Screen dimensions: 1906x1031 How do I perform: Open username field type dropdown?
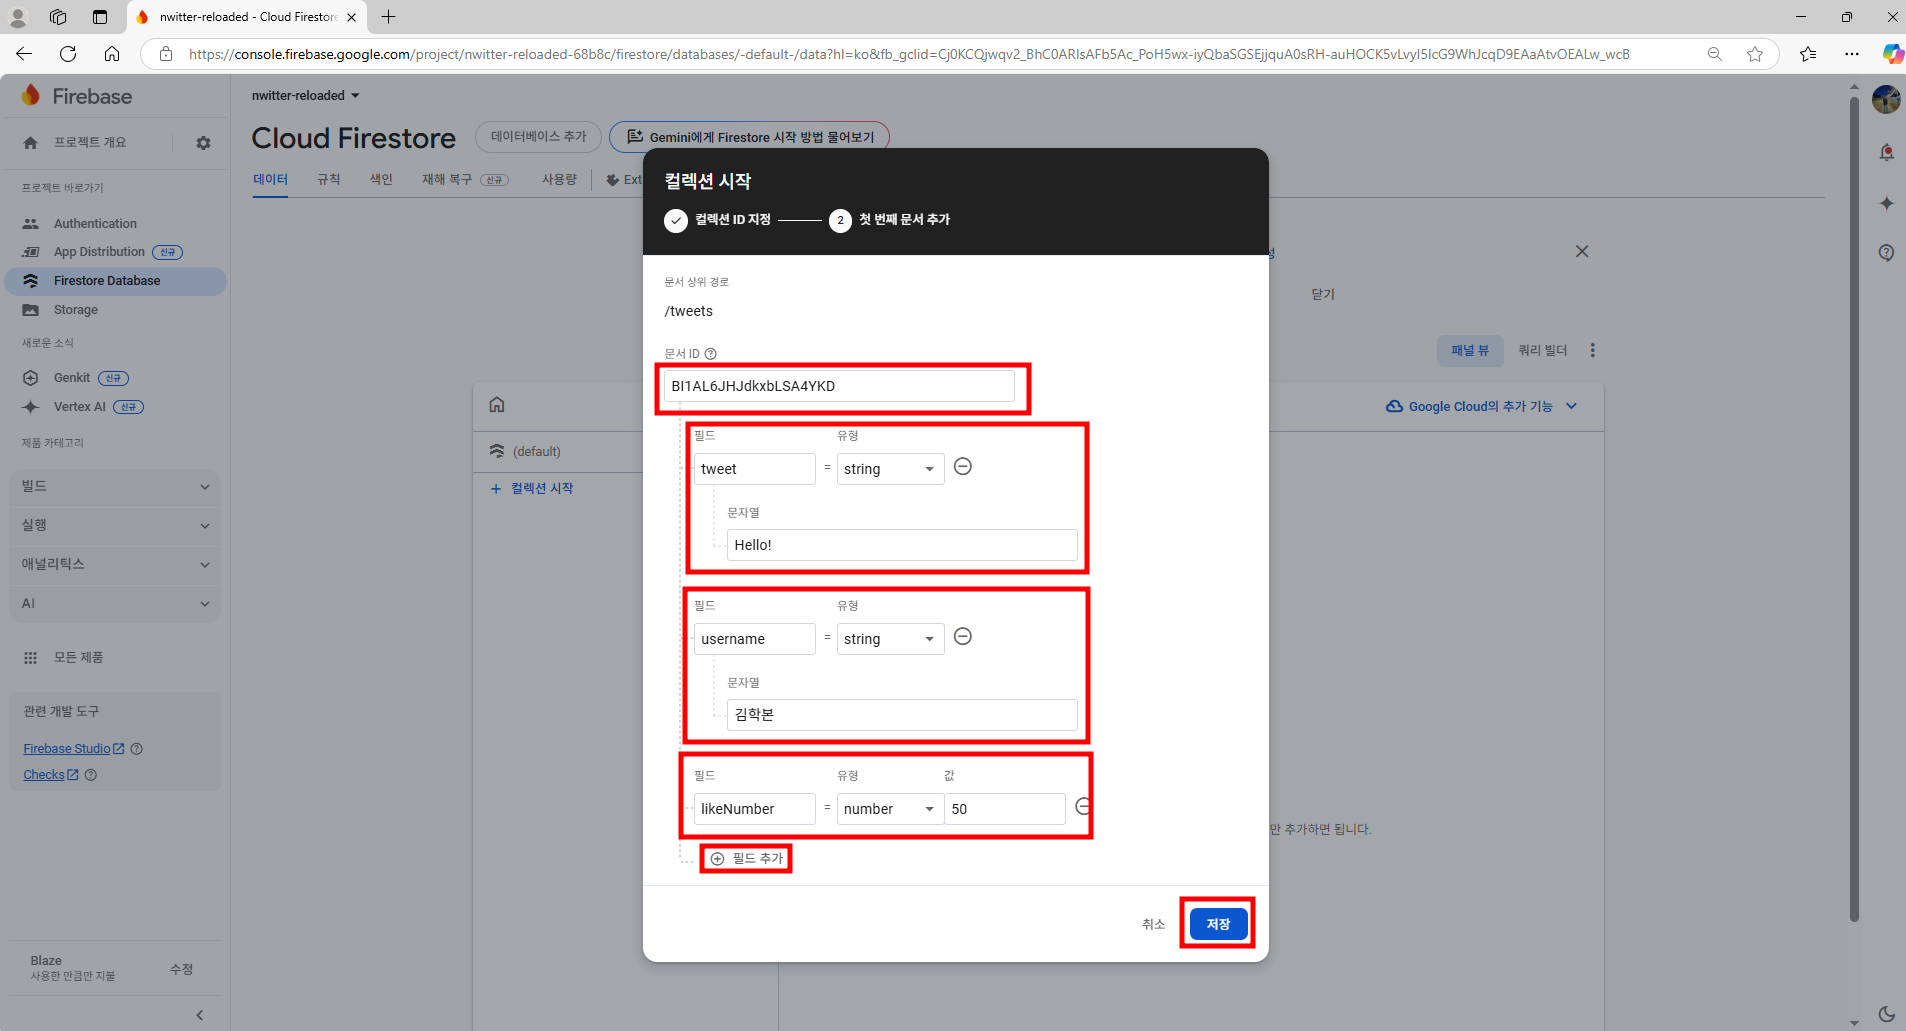(890, 639)
